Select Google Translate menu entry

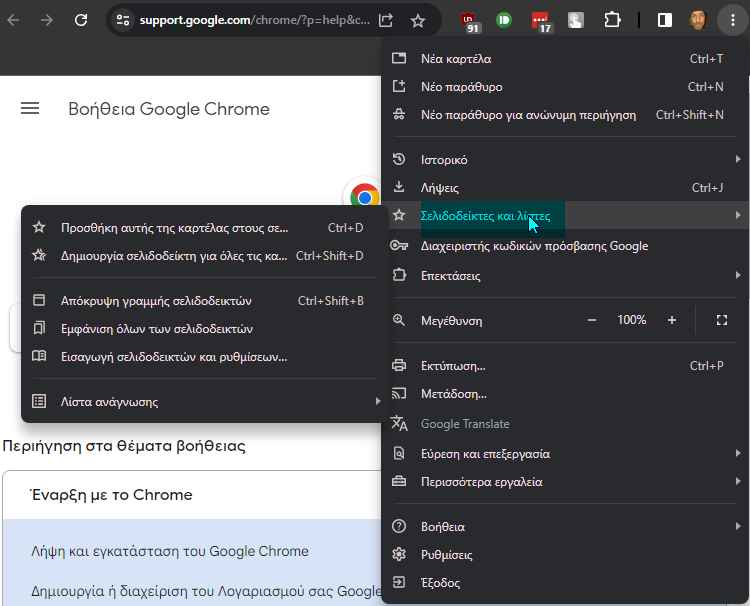pyautogui.click(x=565, y=424)
